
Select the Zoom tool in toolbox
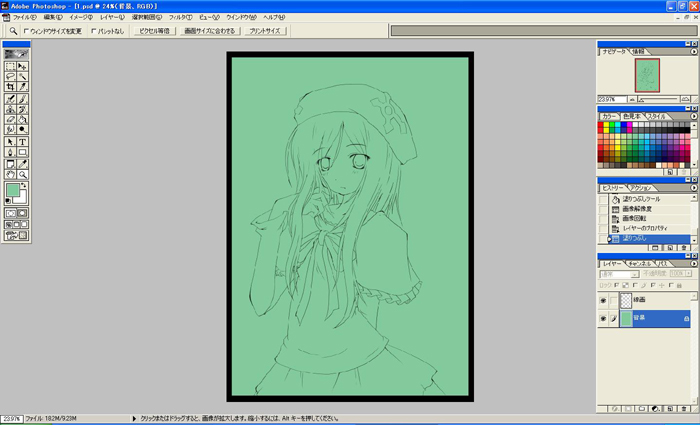click(x=22, y=174)
